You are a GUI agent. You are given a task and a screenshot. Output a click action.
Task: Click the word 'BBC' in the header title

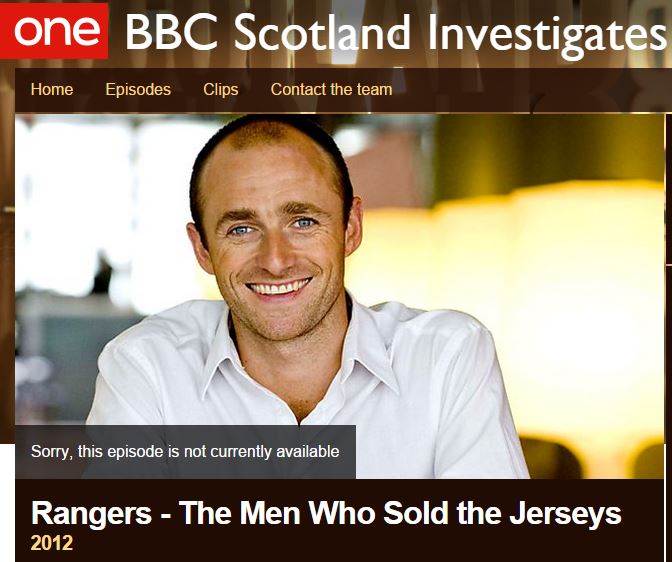click(172, 33)
